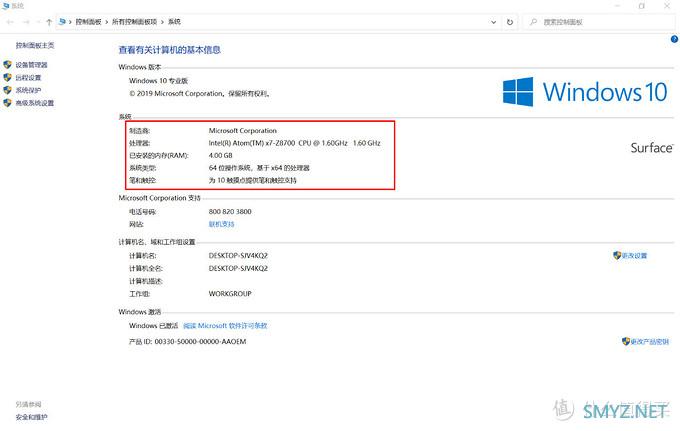
Task: Select DESKTOP-SJV4KQ2 in 计算机全名 row
Action: [238, 268]
